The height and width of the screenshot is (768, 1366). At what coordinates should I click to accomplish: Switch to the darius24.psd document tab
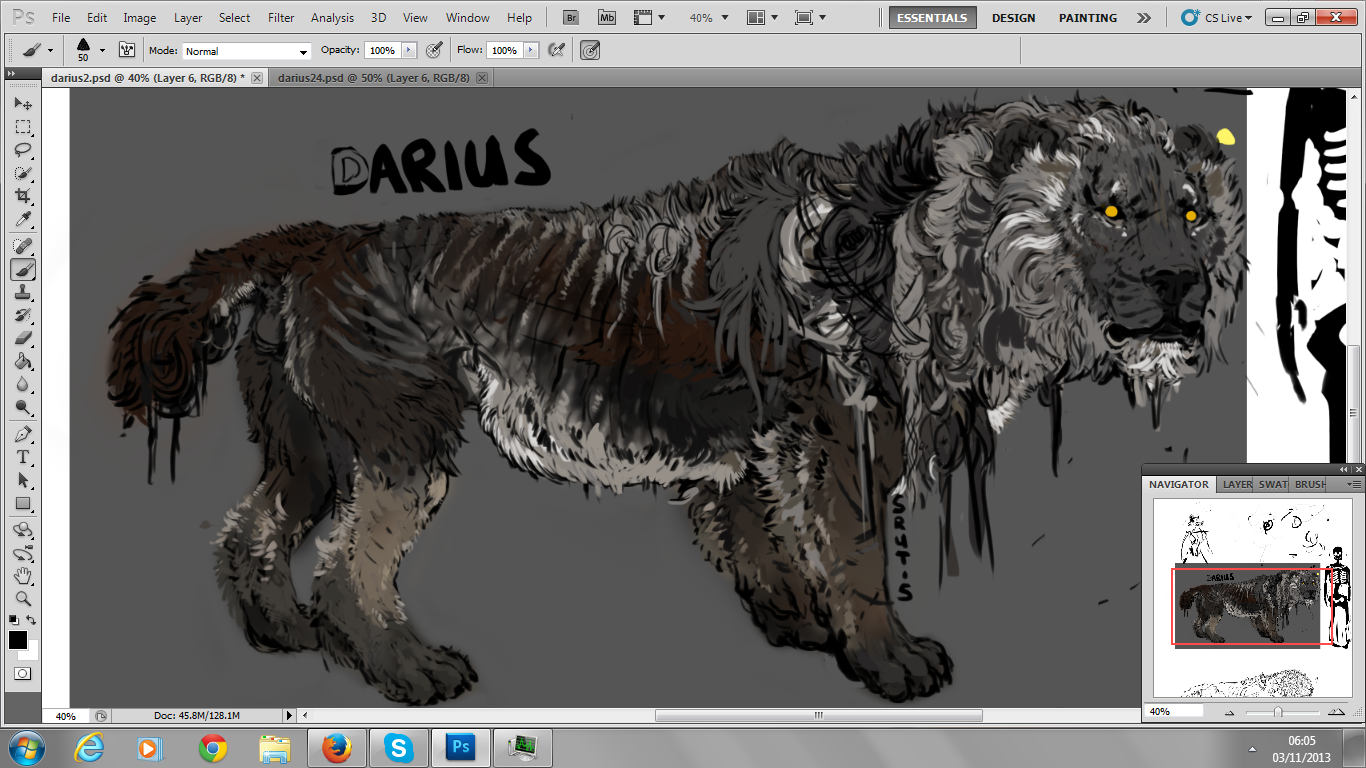(x=373, y=78)
